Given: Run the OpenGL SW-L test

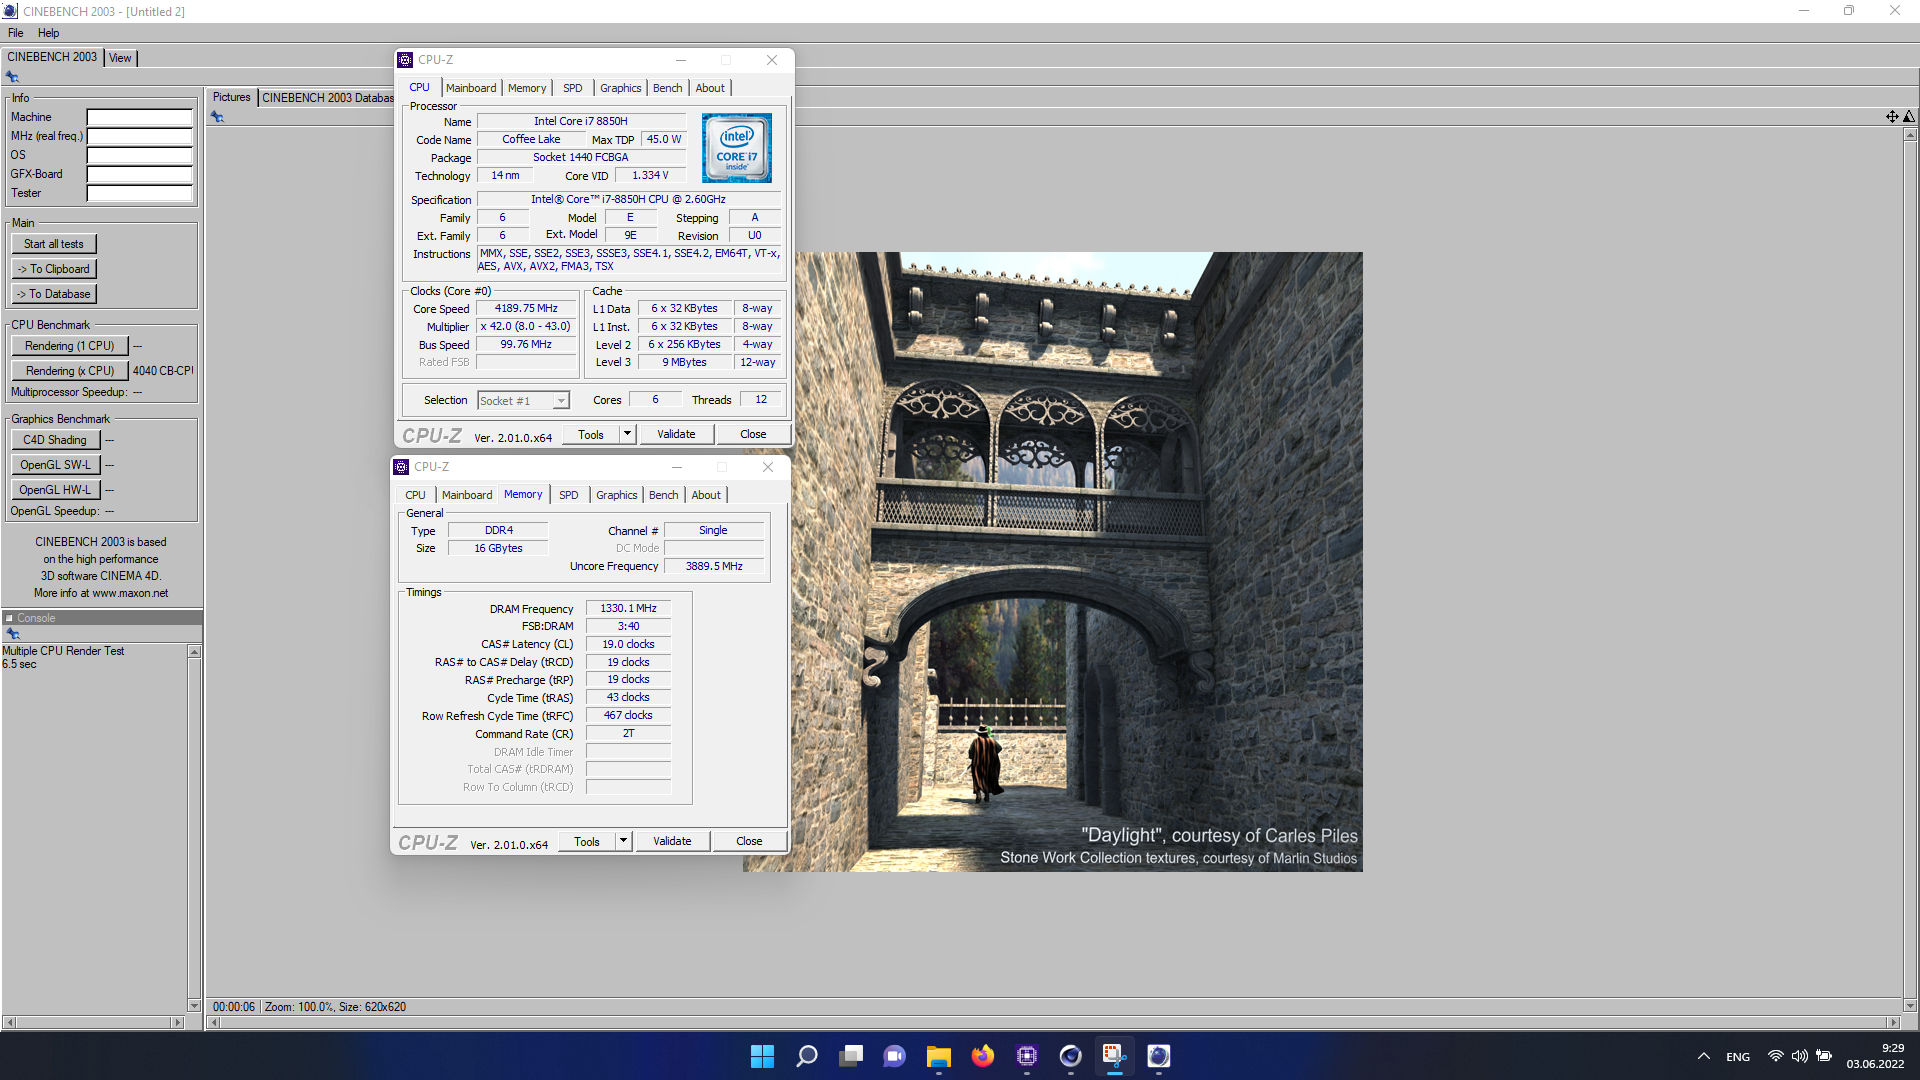Looking at the screenshot, I should click(x=55, y=465).
